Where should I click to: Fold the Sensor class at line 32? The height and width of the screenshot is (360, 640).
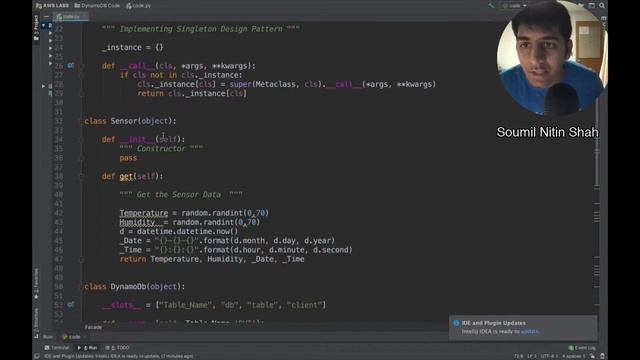coord(82,121)
